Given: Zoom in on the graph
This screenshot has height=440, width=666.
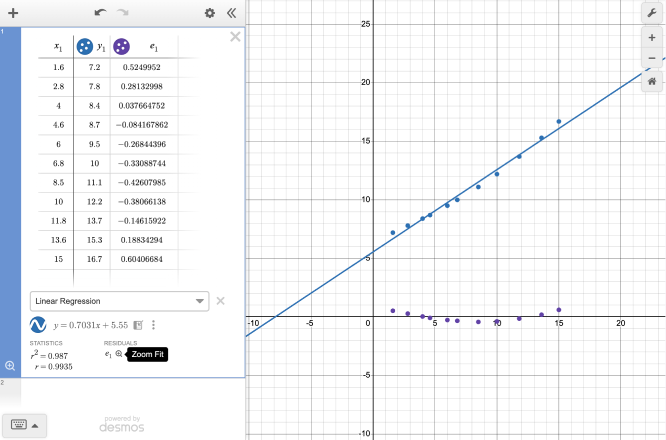Looking at the screenshot, I should (x=652, y=37).
